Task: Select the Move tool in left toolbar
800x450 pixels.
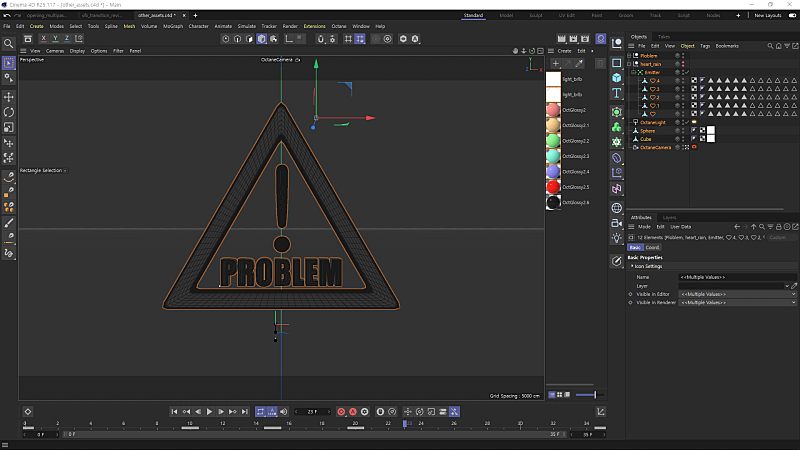Action: coord(9,97)
